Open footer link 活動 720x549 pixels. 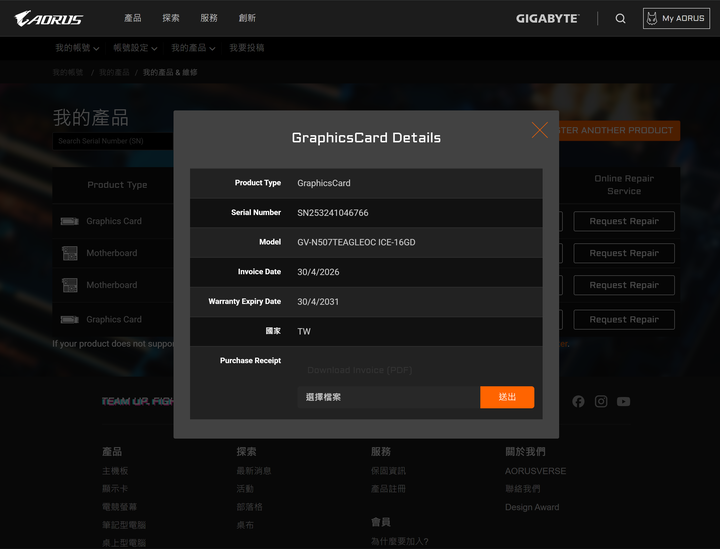tap(245, 489)
